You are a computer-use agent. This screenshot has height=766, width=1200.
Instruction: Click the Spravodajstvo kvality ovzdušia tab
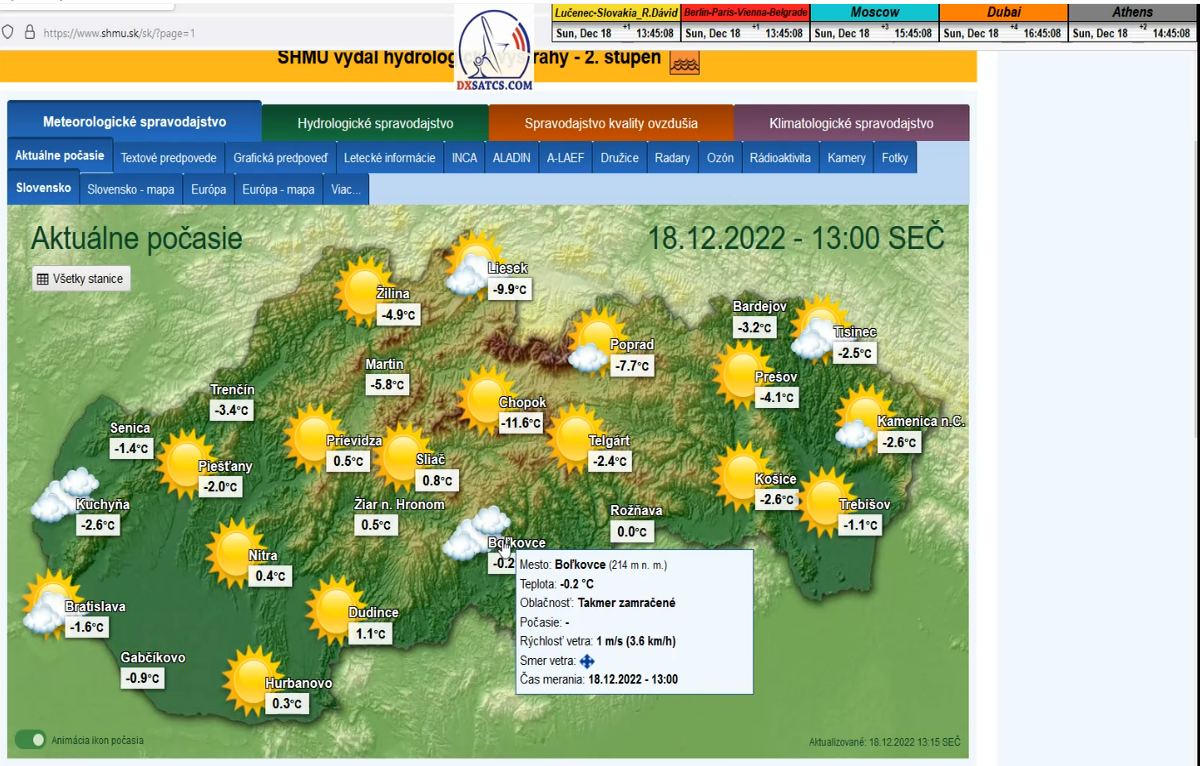[611, 124]
